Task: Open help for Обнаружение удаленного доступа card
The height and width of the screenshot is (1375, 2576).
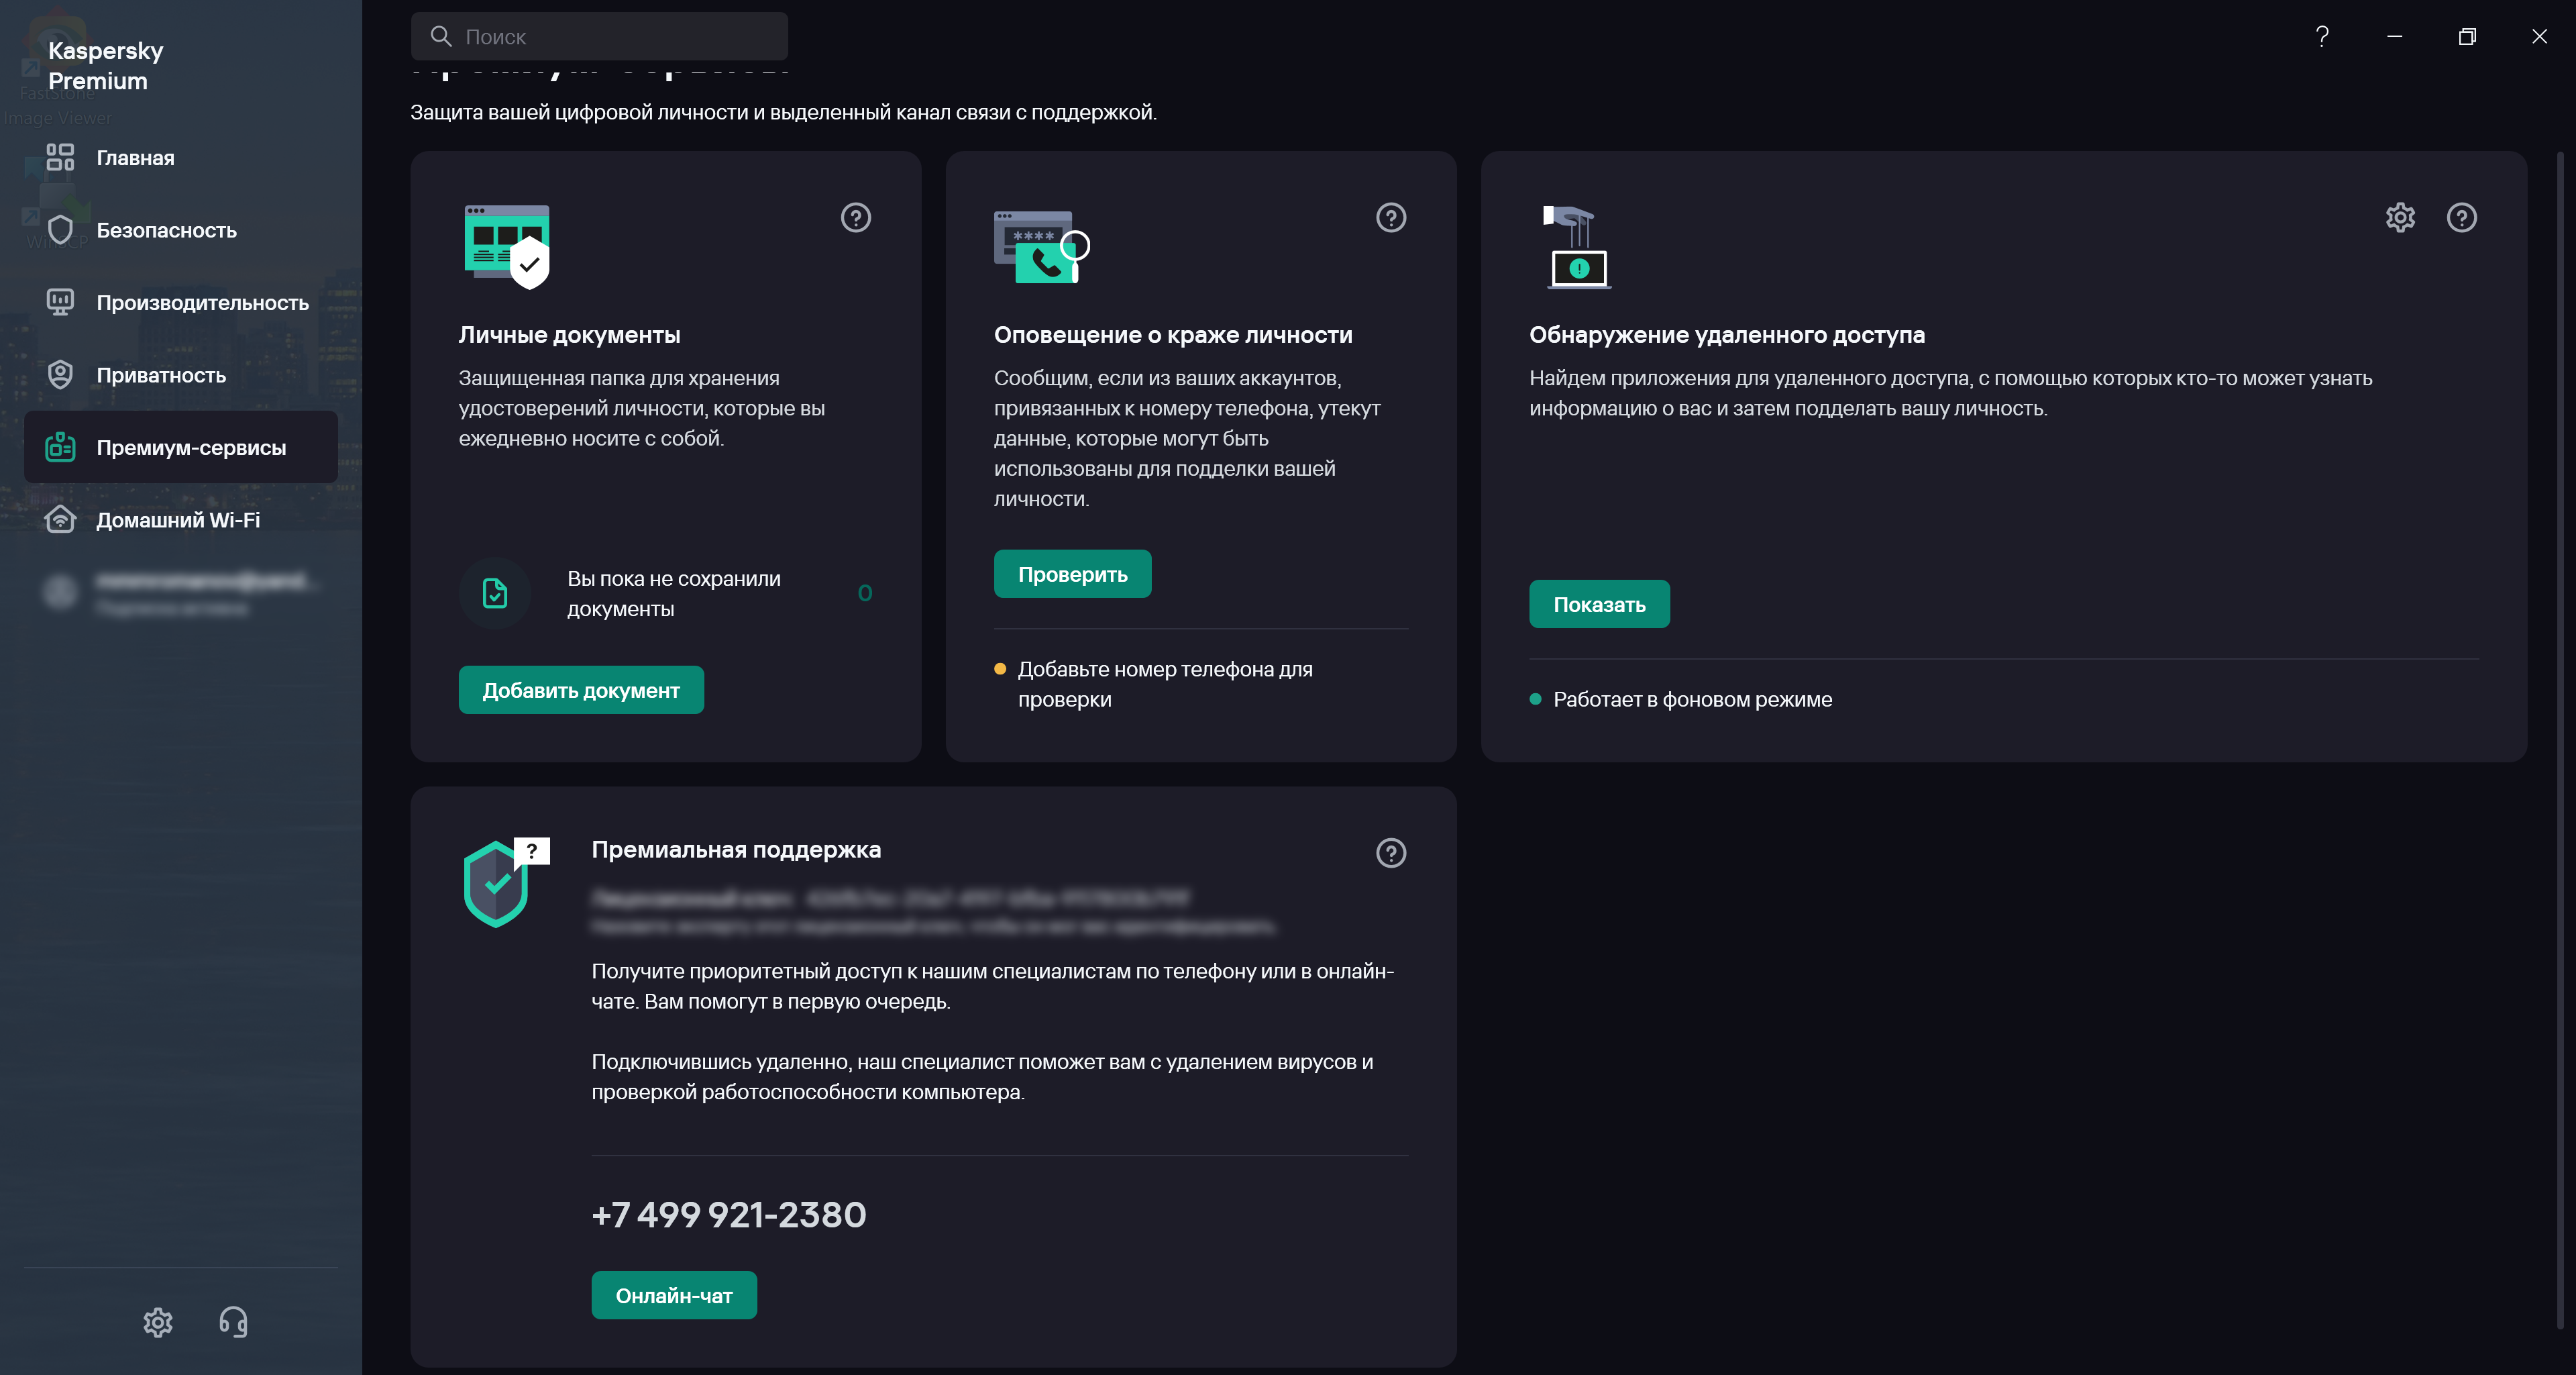Action: [2461, 217]
